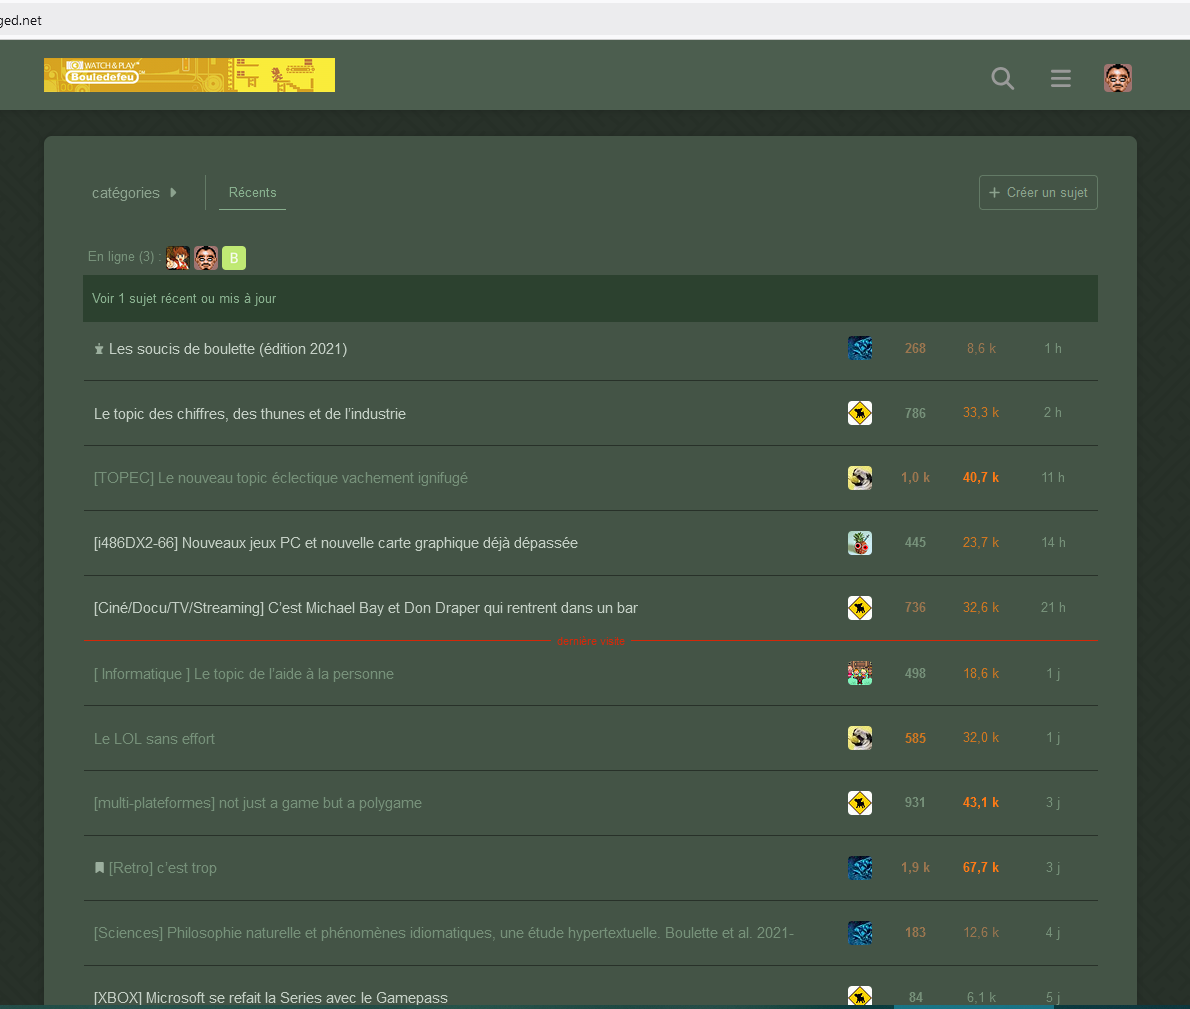Click poster avatar on Informatique topic row
Screen dimensions: 1190x1009
pos(859,673)
